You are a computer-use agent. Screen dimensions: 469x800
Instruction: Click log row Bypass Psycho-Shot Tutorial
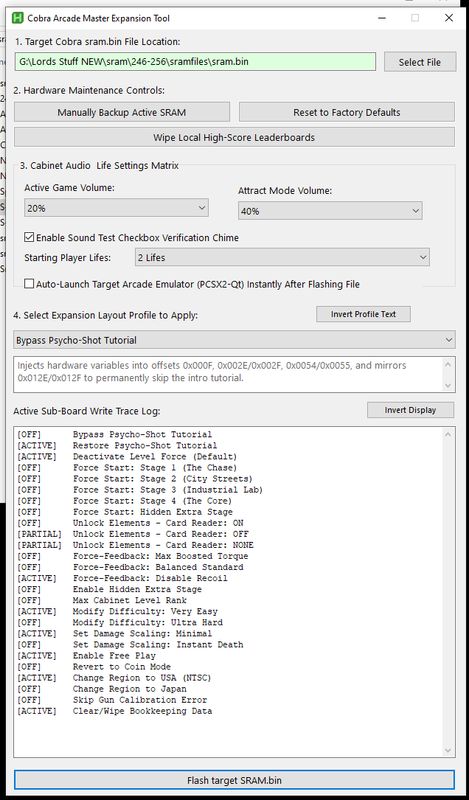point(115,435)
